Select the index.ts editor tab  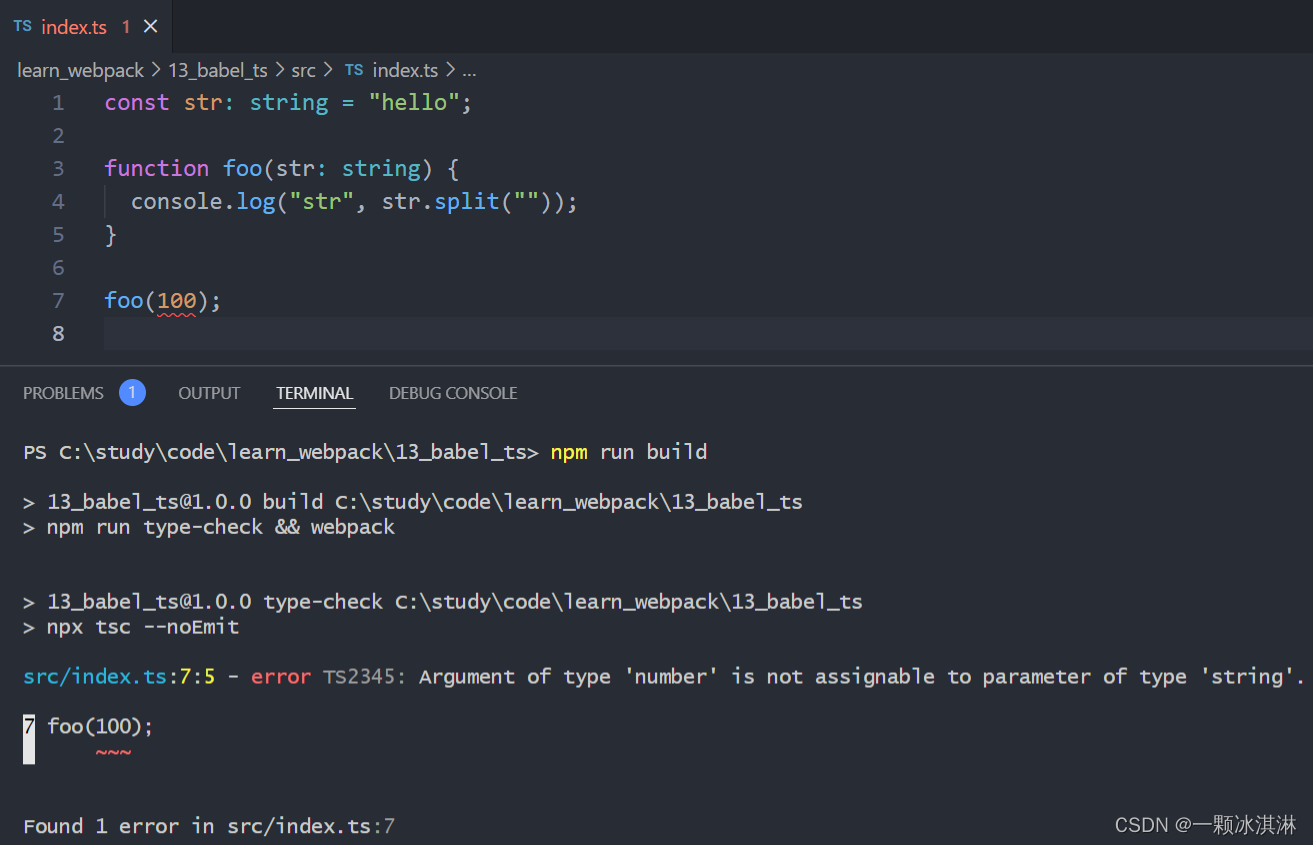coord(85,27)
